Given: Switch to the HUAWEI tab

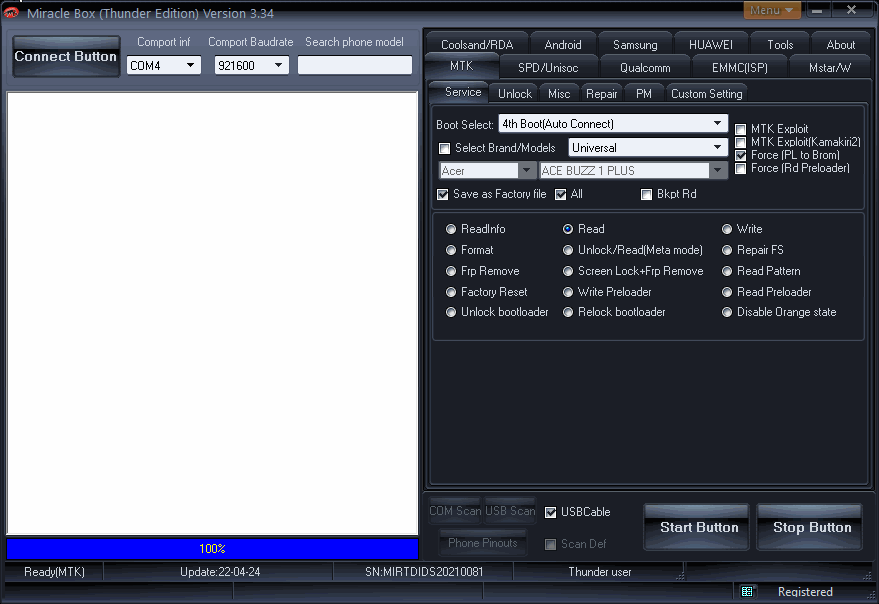Looking at the screenshot, I should [x=710, y=44].
